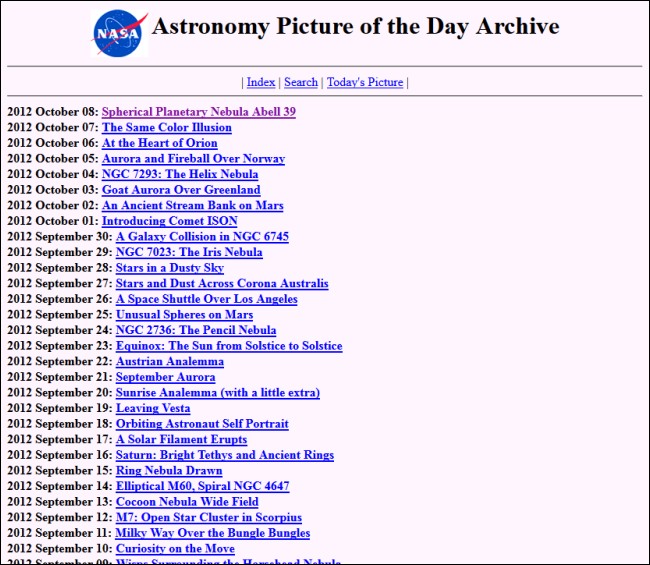This screenshot has width=650, height=565.
Task: Open A Space Shuttle Over Los Angeles
Action: (207, 299)
